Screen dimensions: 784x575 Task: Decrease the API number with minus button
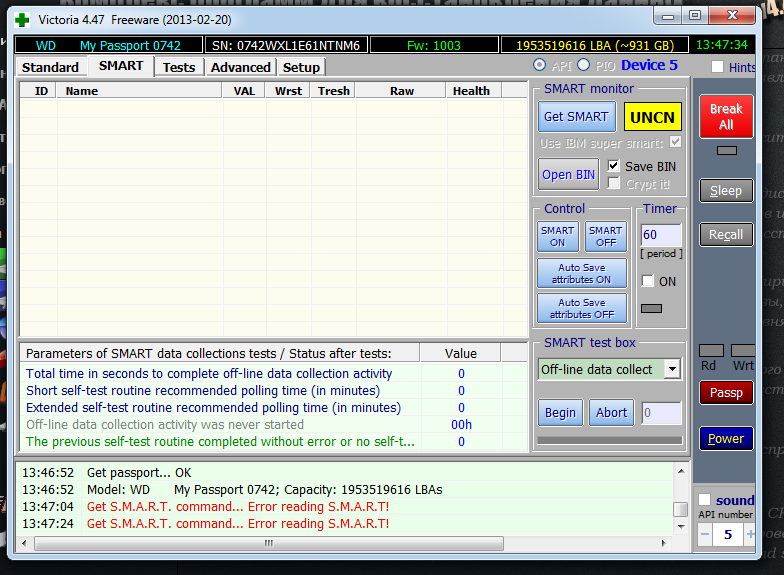pyautogui.click(x=705, y=535)
